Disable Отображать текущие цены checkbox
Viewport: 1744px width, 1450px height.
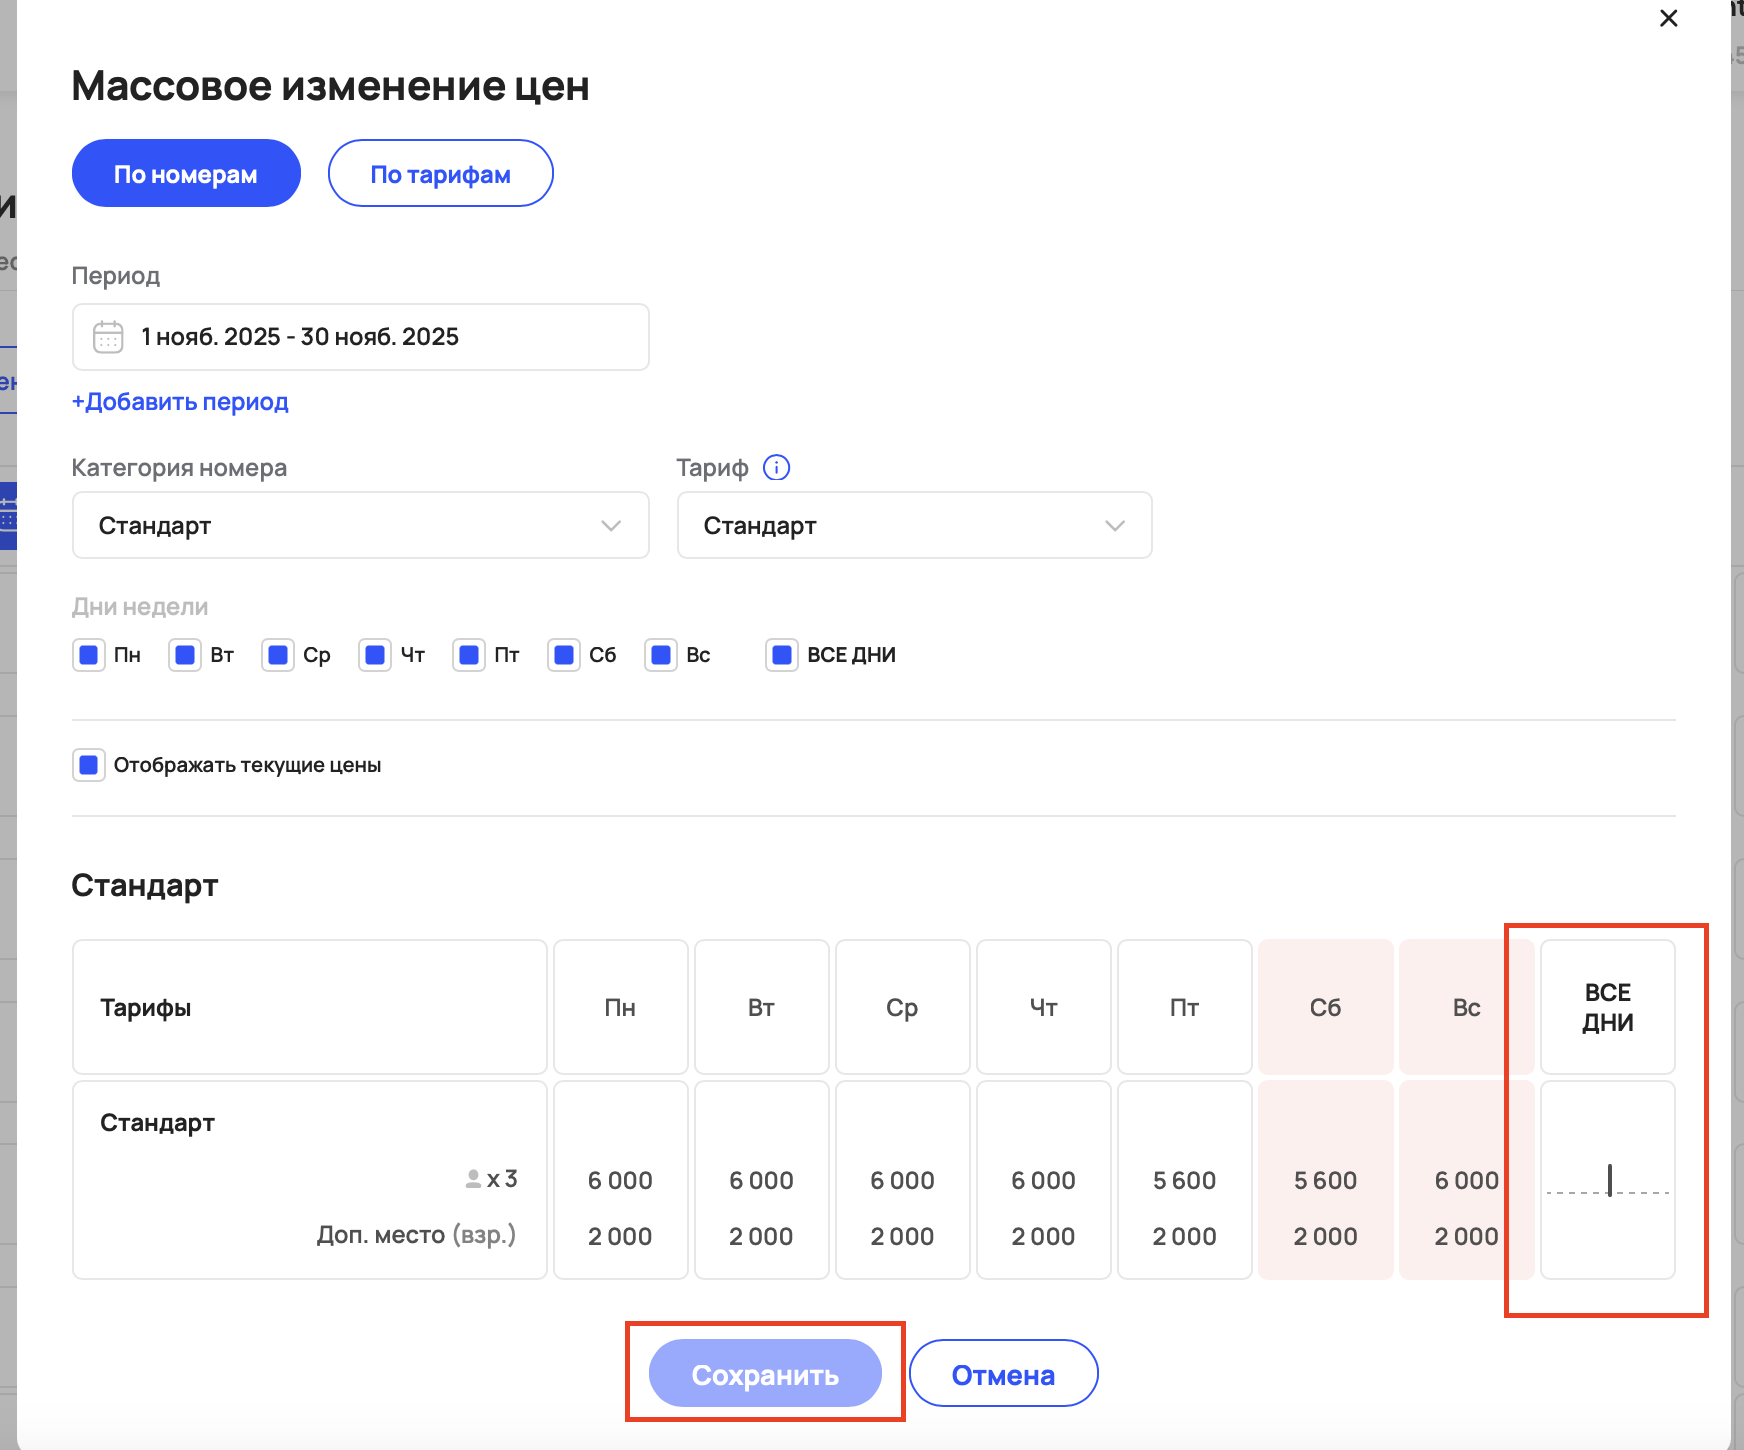[x=89, y=765]
